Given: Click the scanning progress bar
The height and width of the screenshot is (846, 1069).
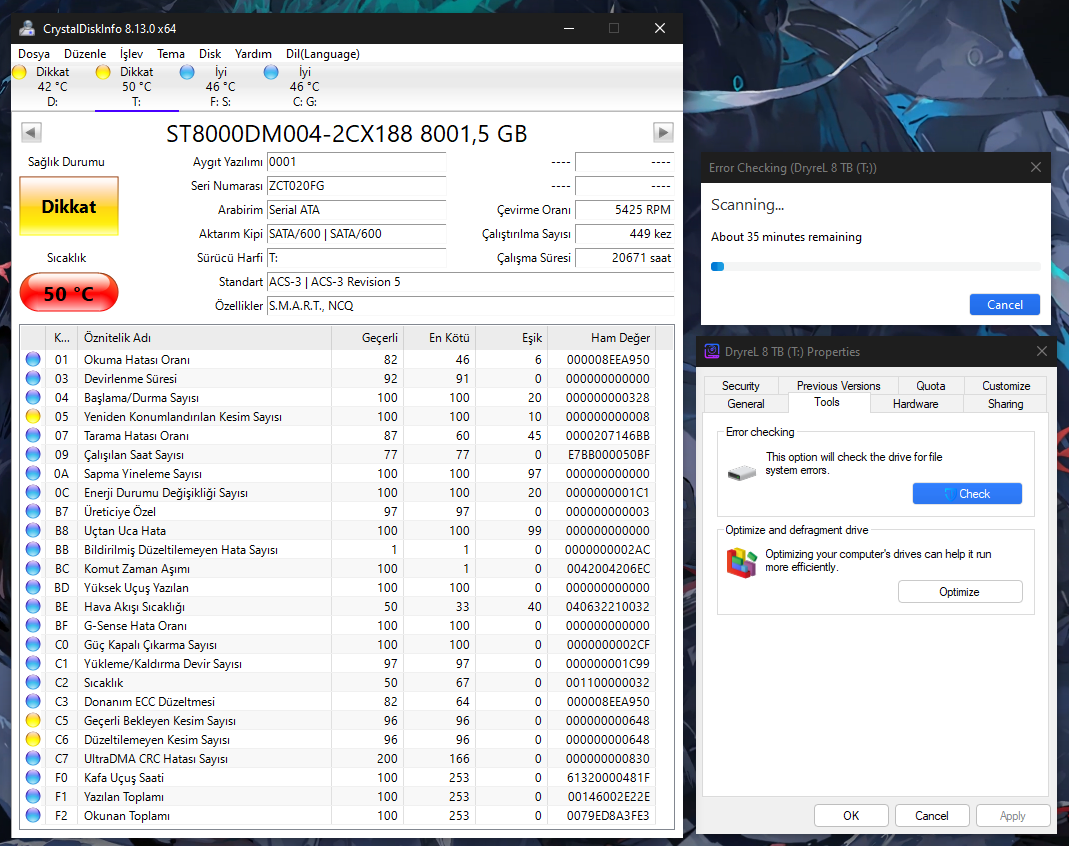Looking at the screenshot, I should tap(875, 267).
